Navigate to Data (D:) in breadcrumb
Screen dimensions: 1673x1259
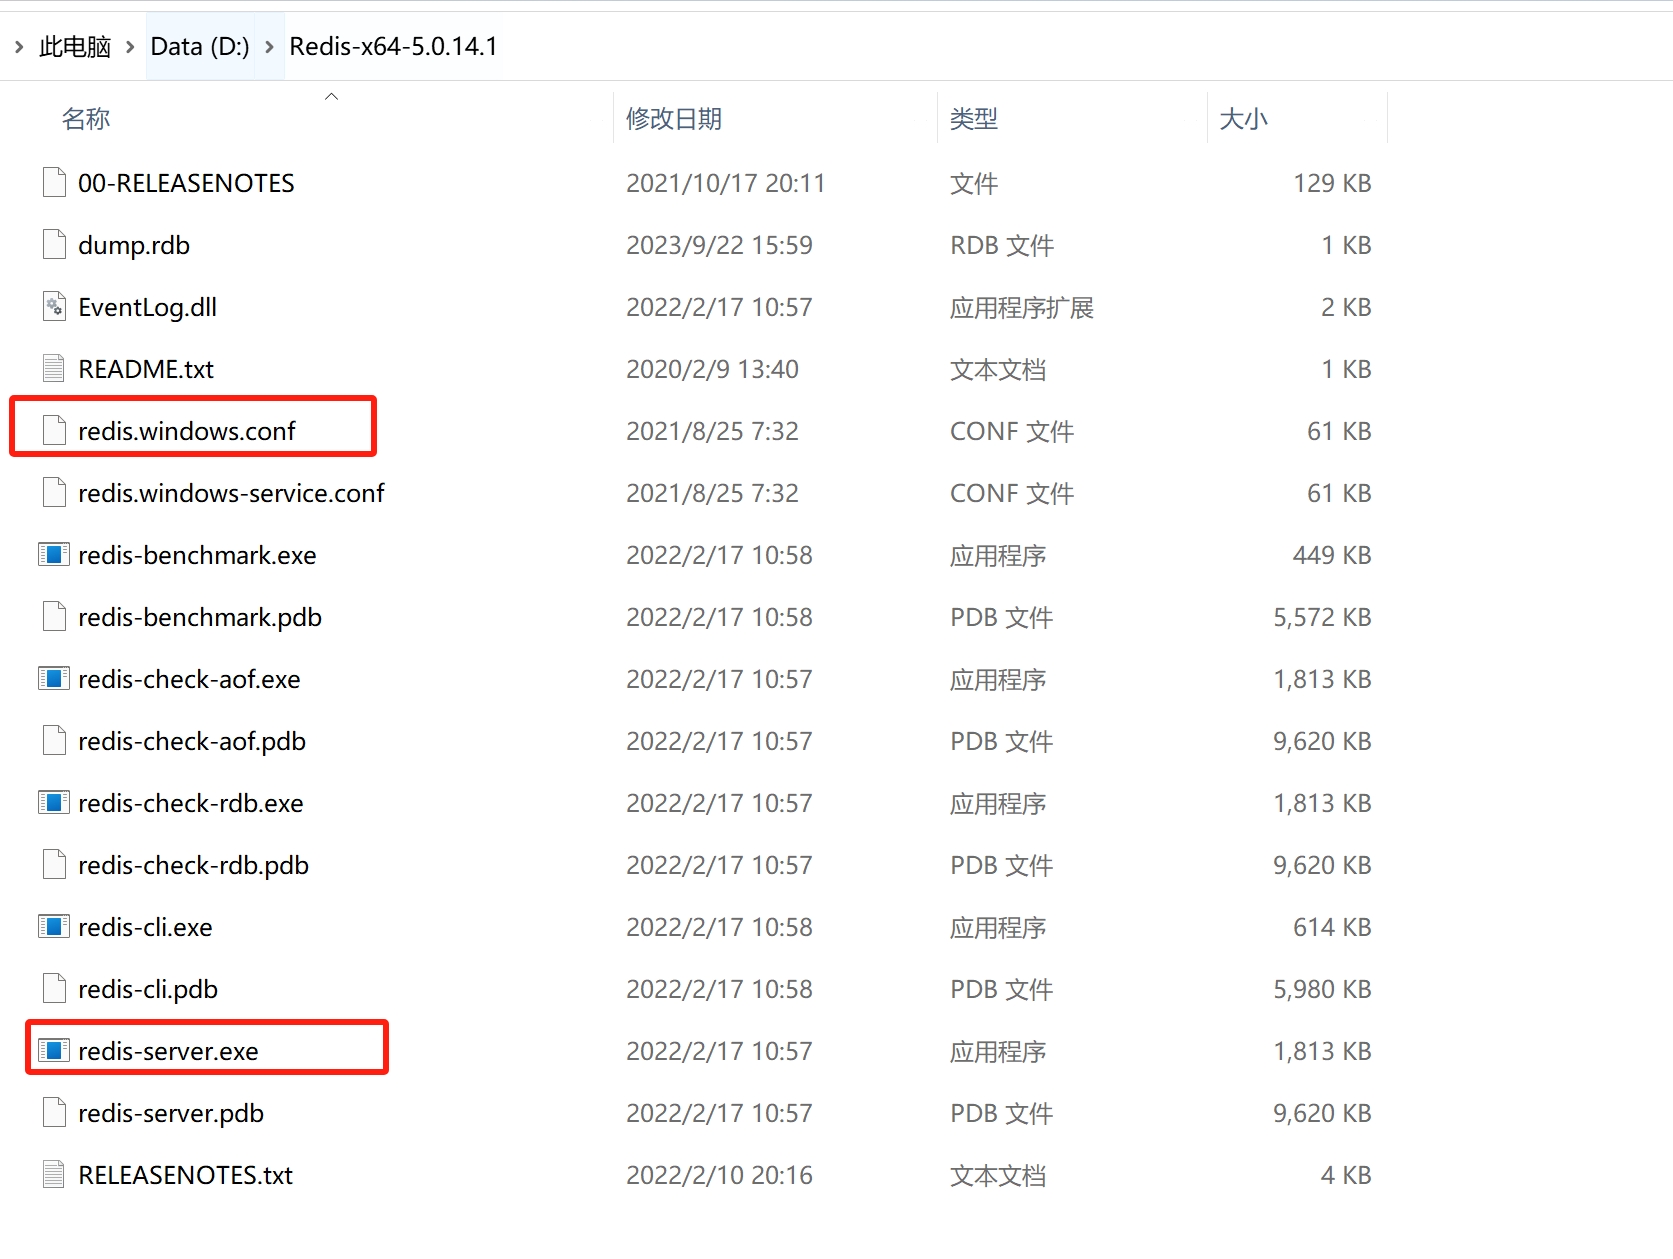tap(200, 46)
